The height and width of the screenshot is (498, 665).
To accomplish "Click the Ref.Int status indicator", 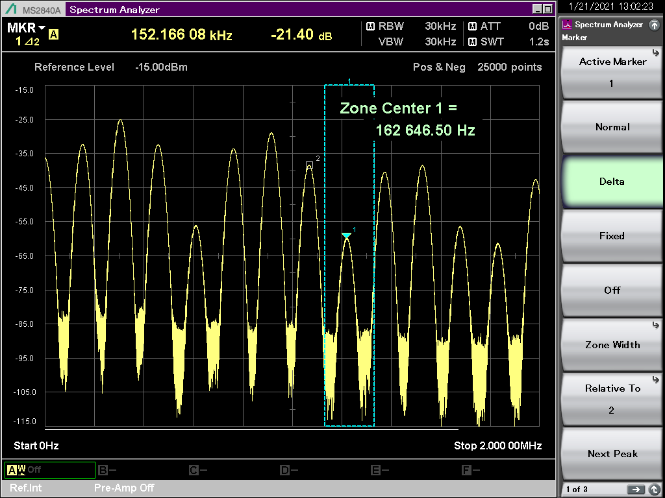I will 26,488.
